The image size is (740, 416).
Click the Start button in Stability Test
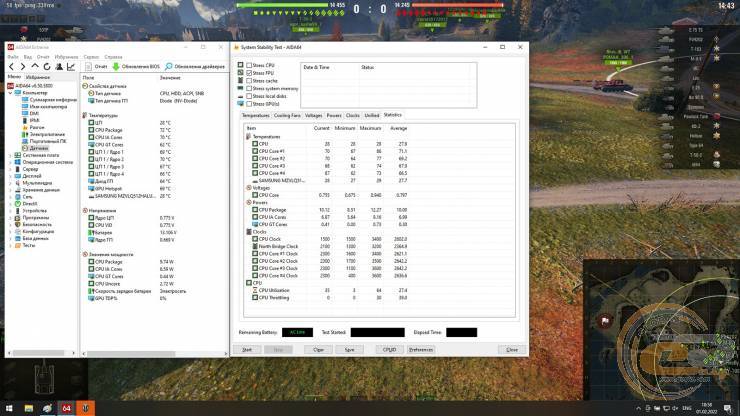click(x=247, y=350)
